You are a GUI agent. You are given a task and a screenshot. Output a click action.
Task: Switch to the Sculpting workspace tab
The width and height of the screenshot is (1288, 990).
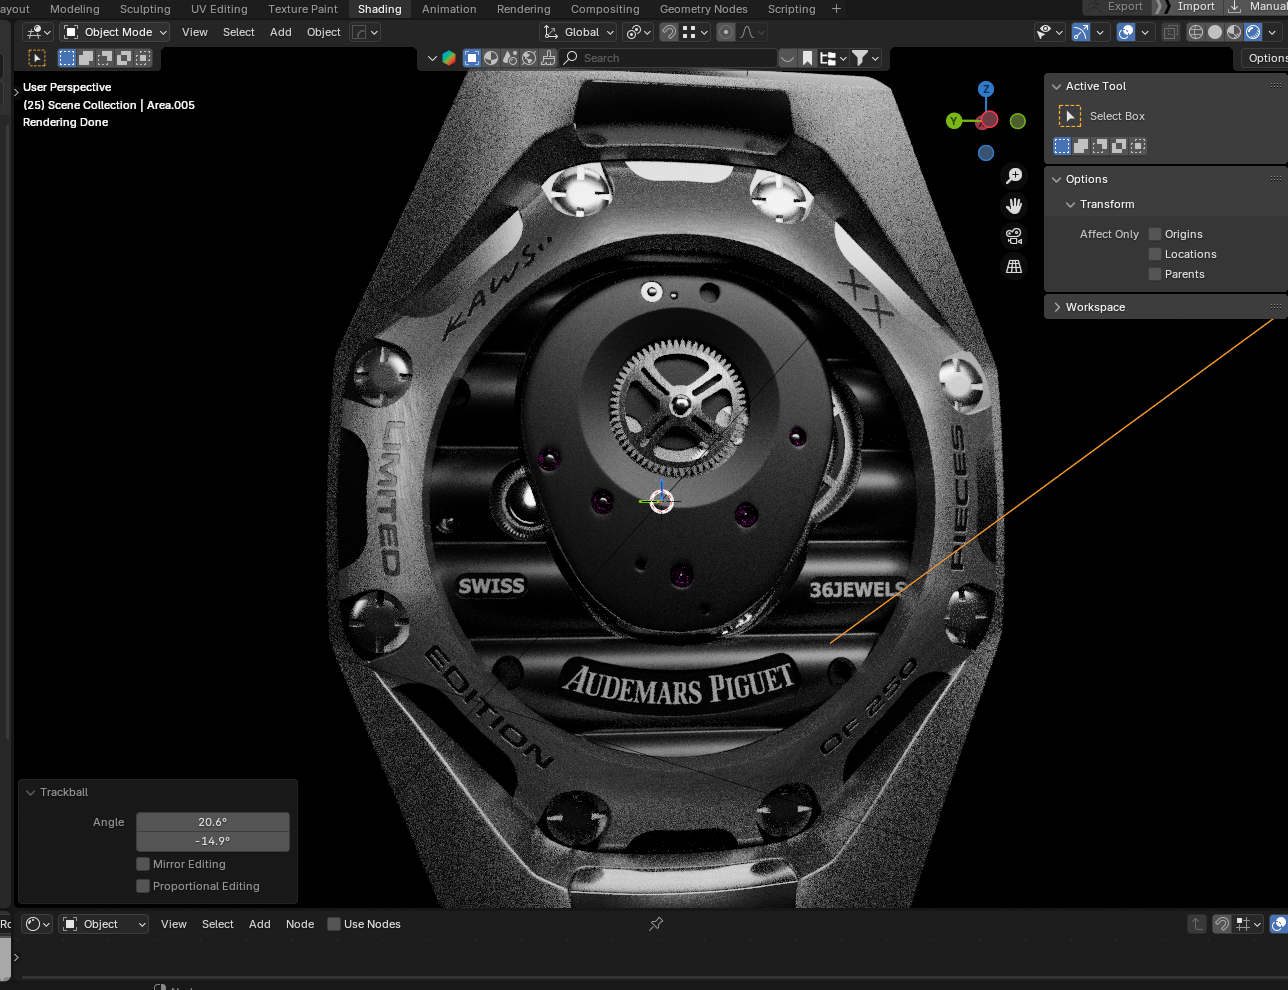pos(145,9)
